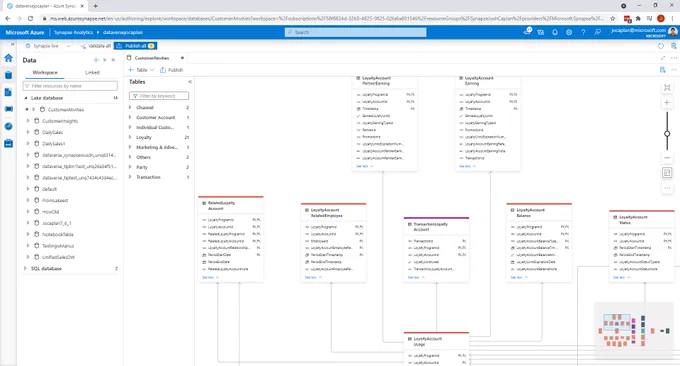680x366 pixels.
Task: Bookmark this page with star icon
Action: (x=612, y=19)
